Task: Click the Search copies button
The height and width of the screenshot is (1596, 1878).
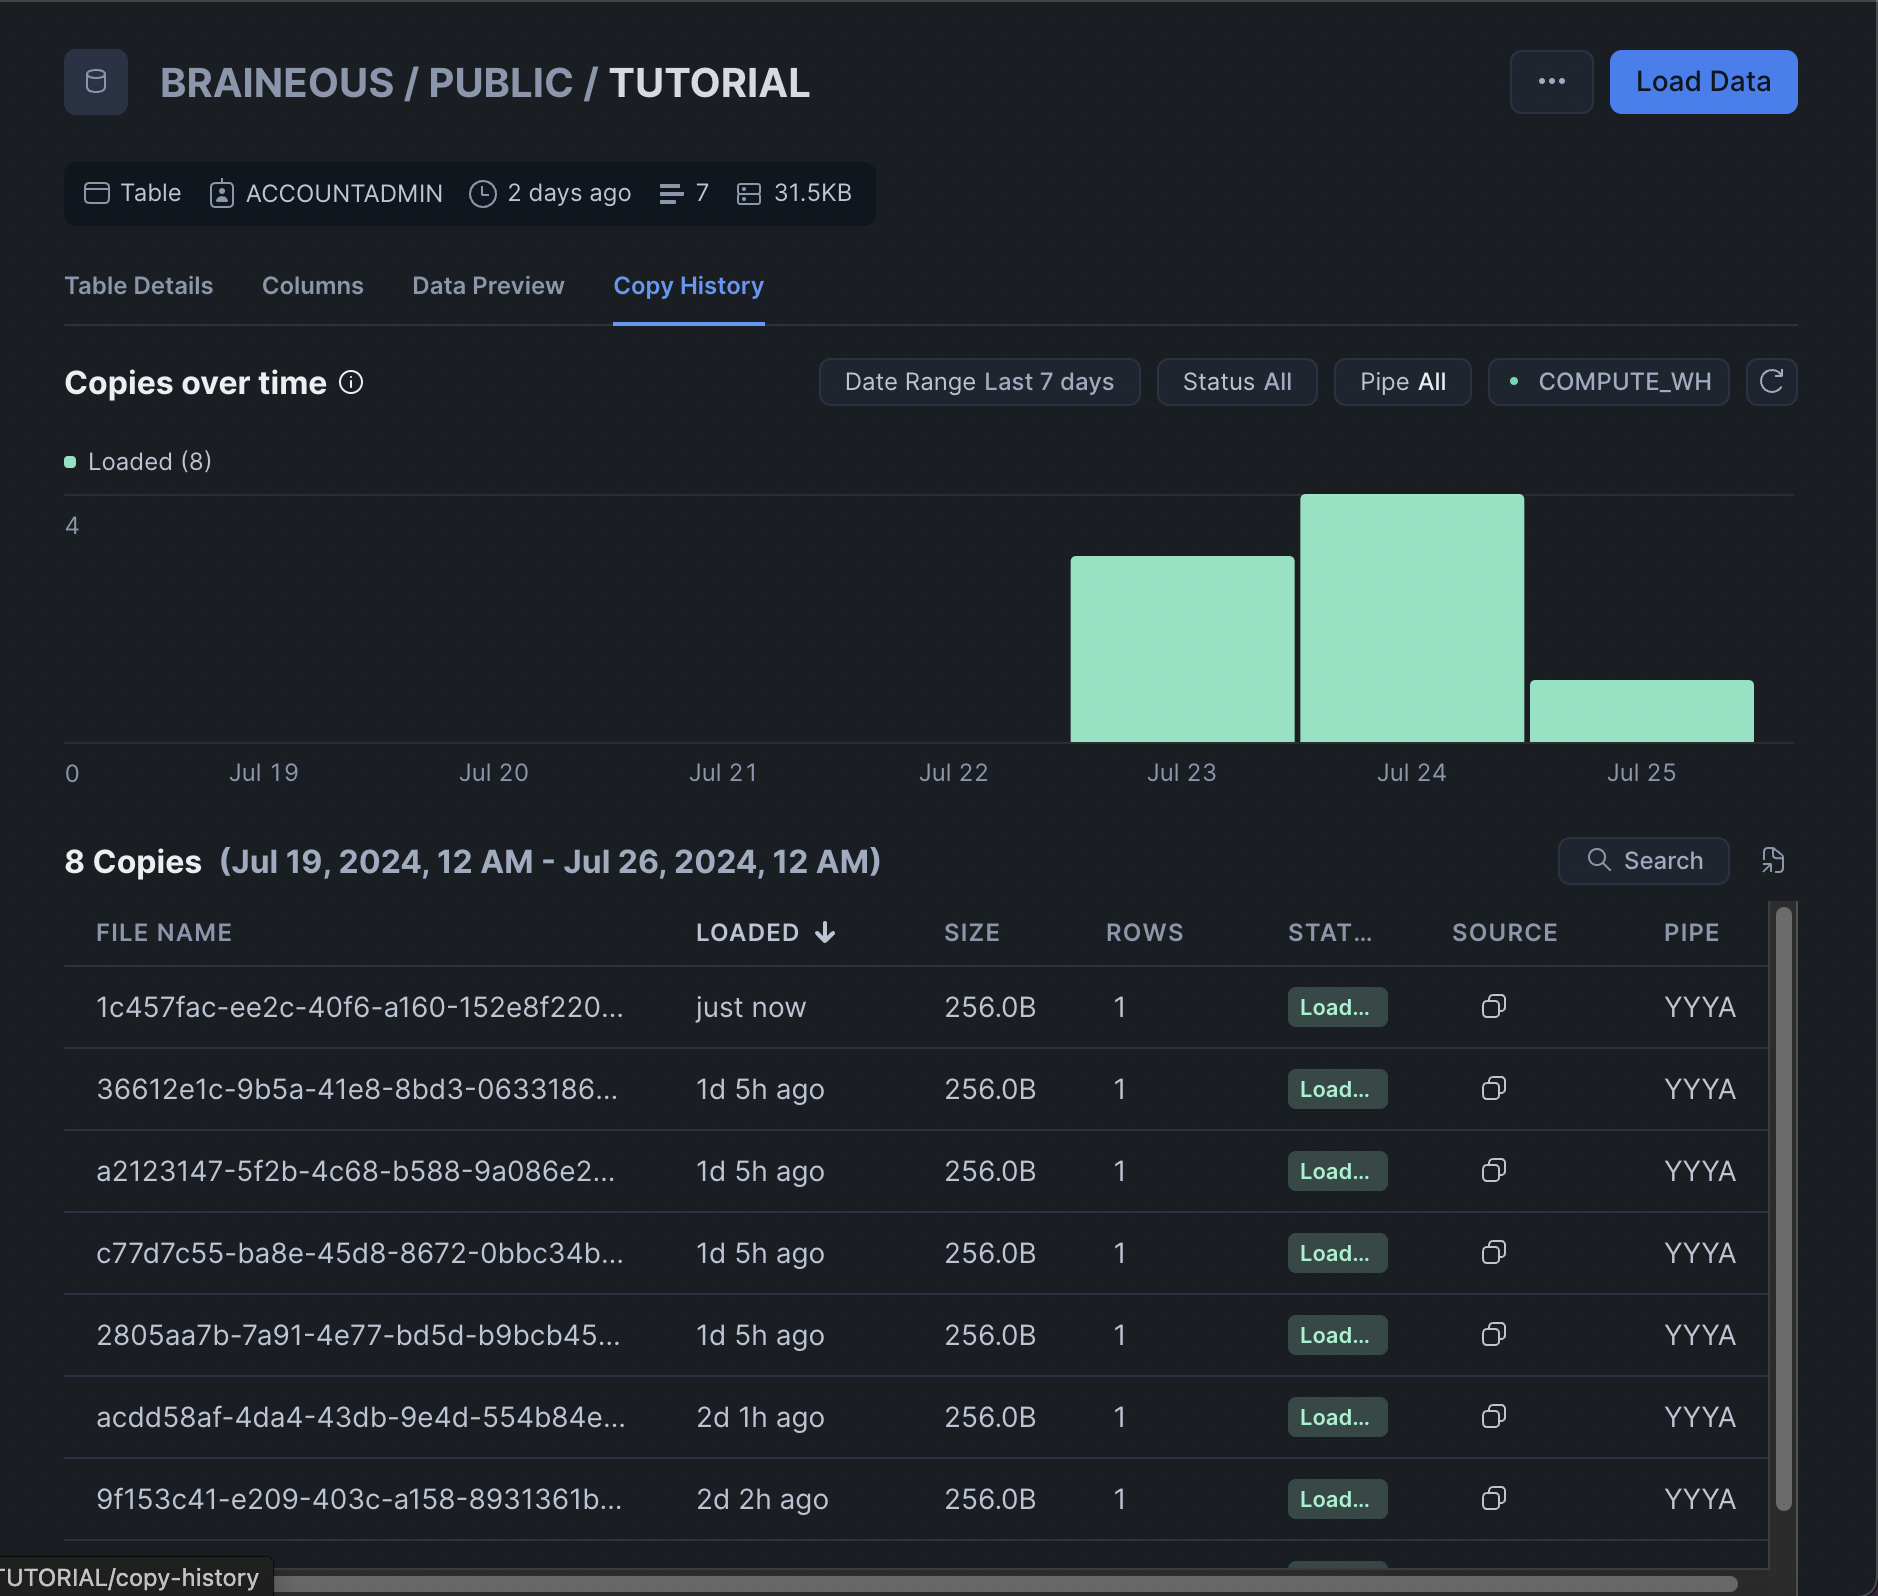Action: coord(1643,860)
